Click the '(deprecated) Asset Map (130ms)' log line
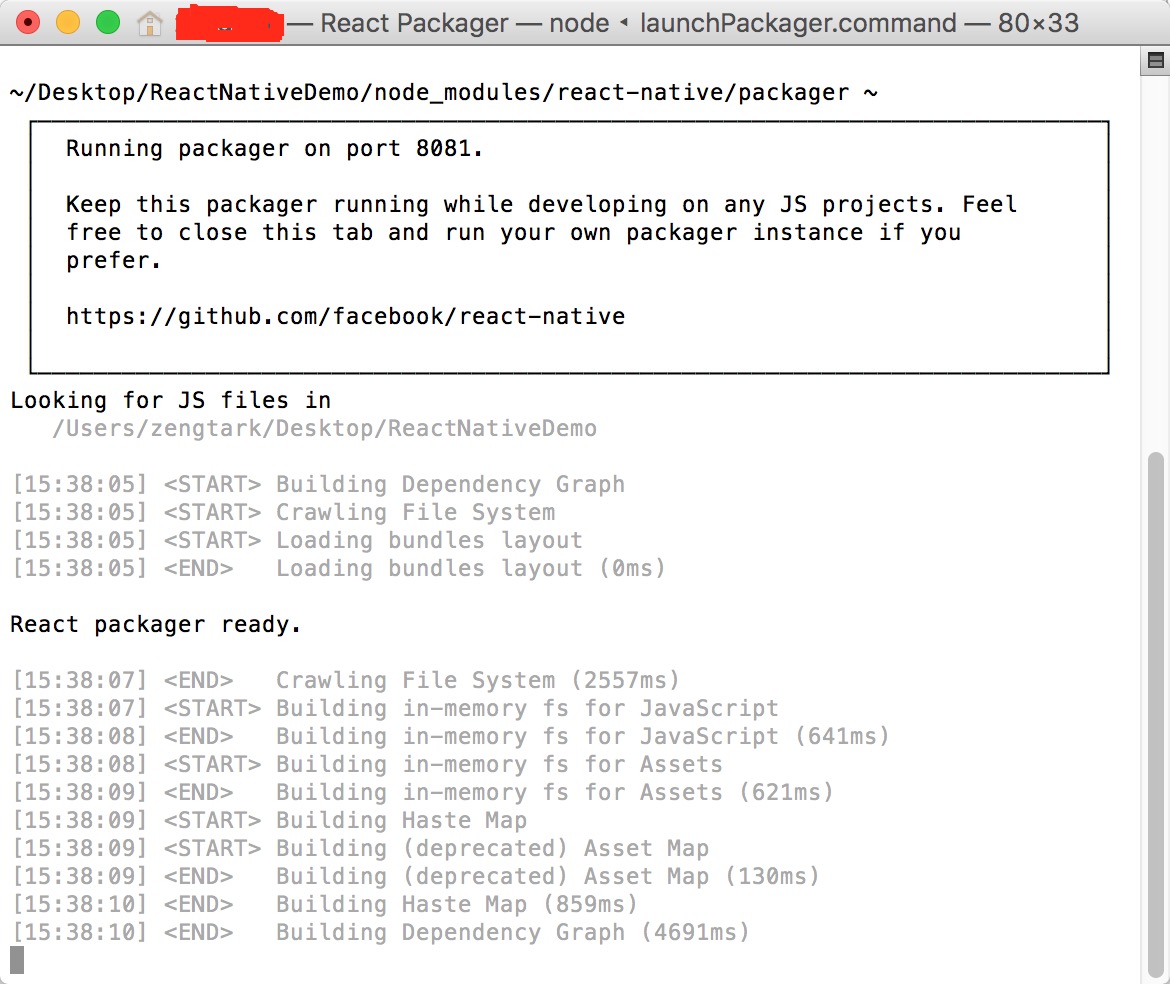 (416, 876)
